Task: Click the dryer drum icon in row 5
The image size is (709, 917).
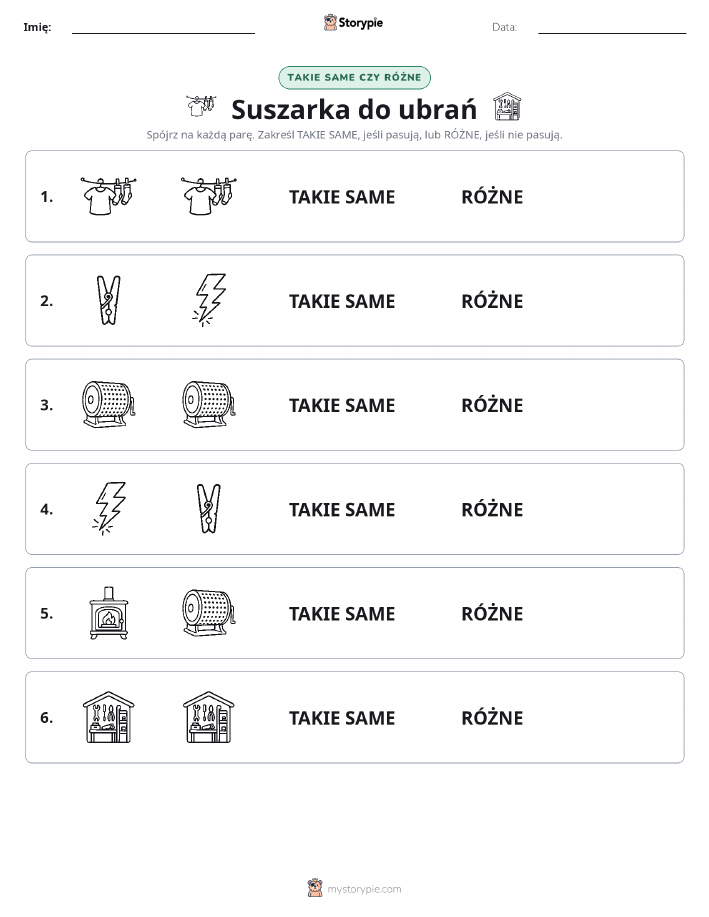Action: point(209,613)
